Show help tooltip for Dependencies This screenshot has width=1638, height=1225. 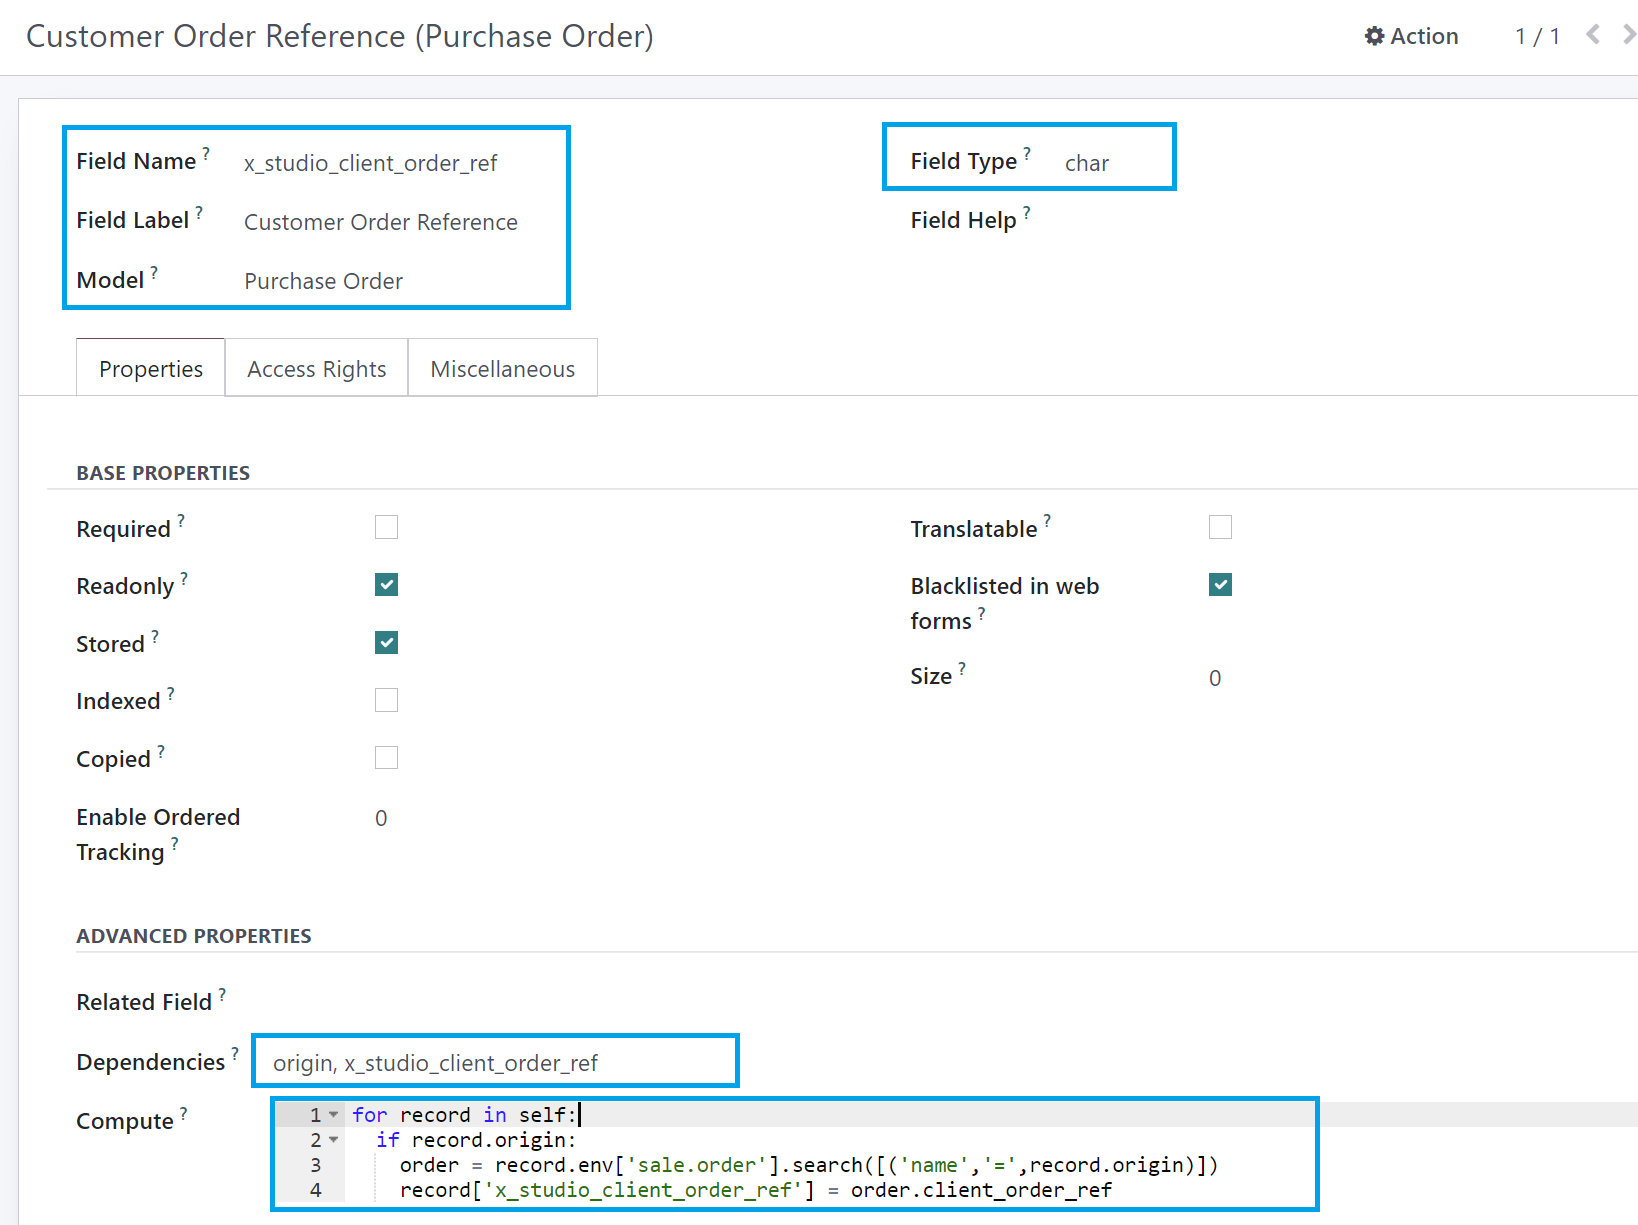(235, 1054)
